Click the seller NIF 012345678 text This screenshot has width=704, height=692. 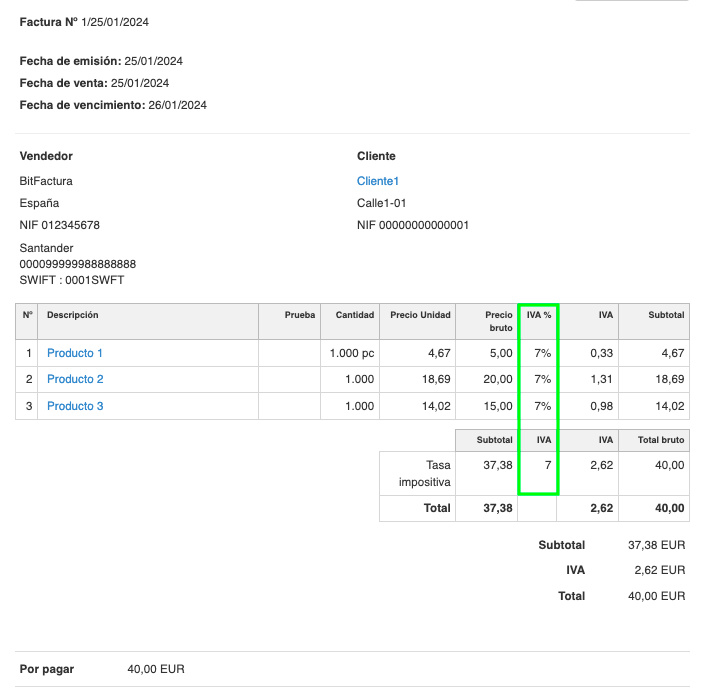(x=60, y=225)
